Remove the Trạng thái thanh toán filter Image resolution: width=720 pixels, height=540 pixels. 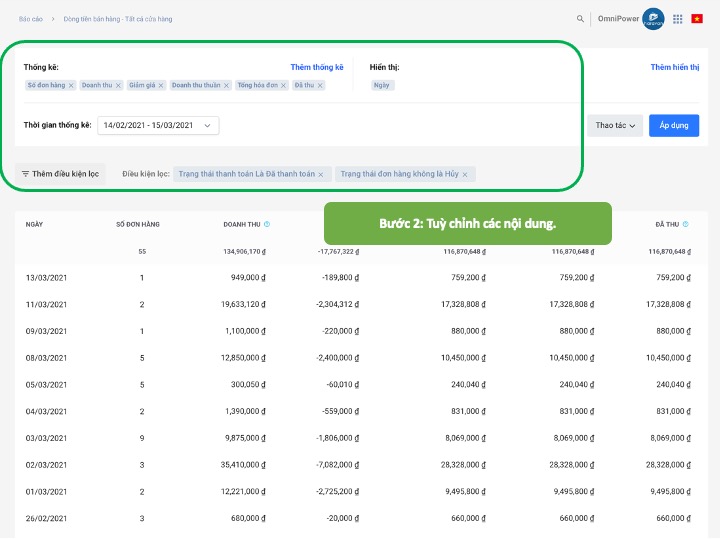[321, 174]
